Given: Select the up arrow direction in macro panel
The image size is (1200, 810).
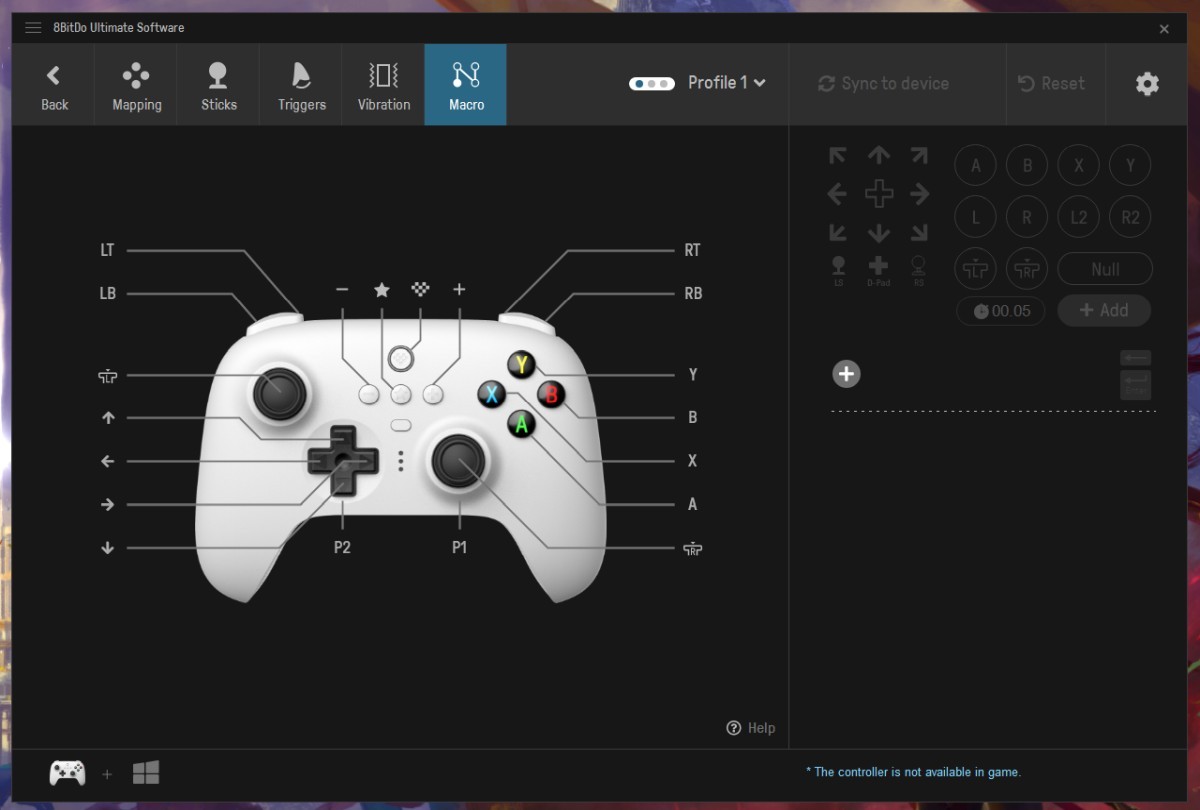Looking at the screenshot, I should tap(878, 155).
